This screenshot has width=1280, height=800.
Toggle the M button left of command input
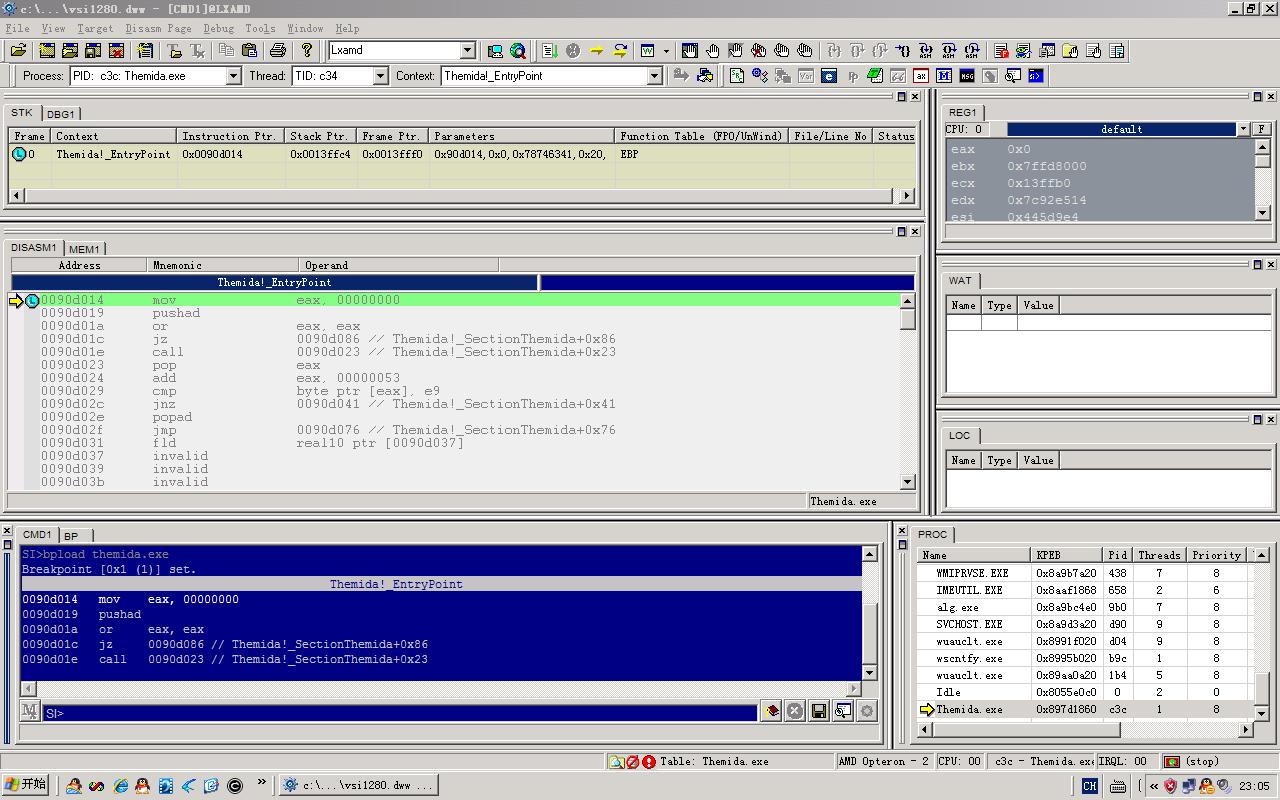pos(30,711)
